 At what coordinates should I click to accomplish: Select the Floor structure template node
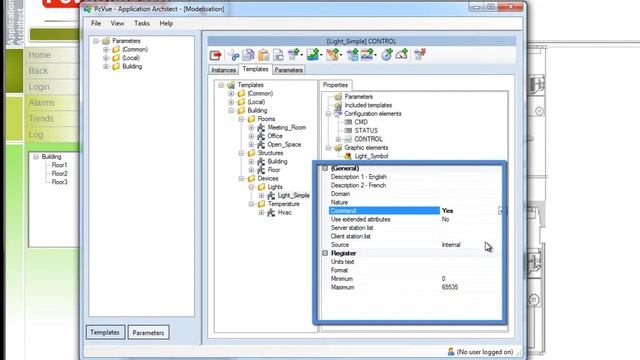[x=274, y=170]
